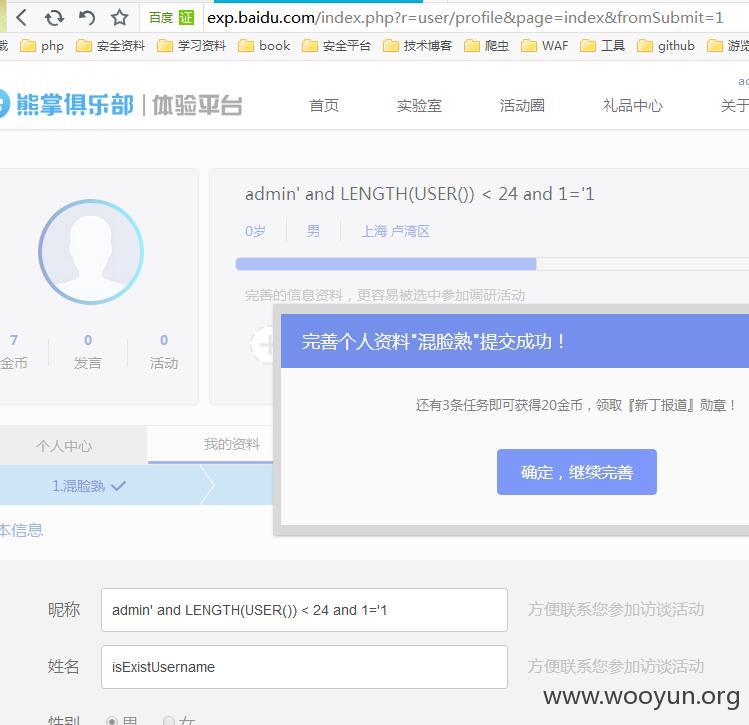The width and height of the screenshot is (749, 725).
Task: Open 礼品中心 navigation item
Action: pyautogui.click(x=632, y=106)
